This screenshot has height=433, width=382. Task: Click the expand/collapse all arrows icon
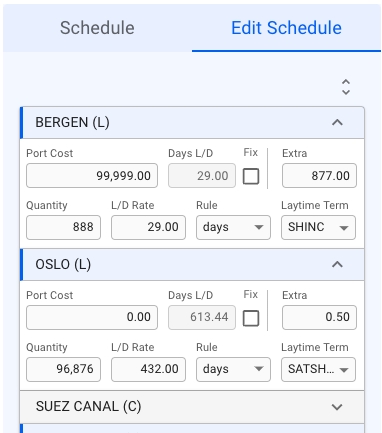(x=346, y=87)
